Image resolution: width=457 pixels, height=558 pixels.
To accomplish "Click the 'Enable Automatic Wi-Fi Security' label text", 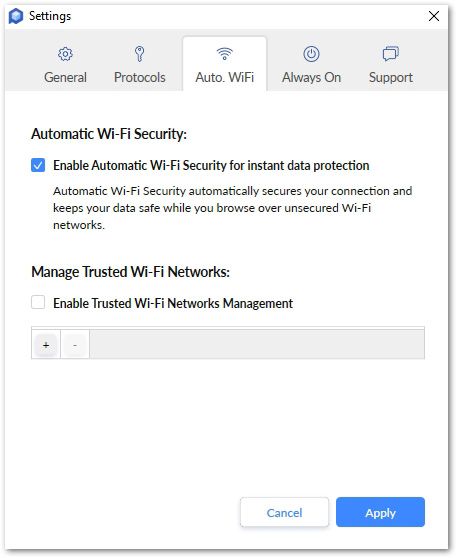I will click(x=211, y=165).
